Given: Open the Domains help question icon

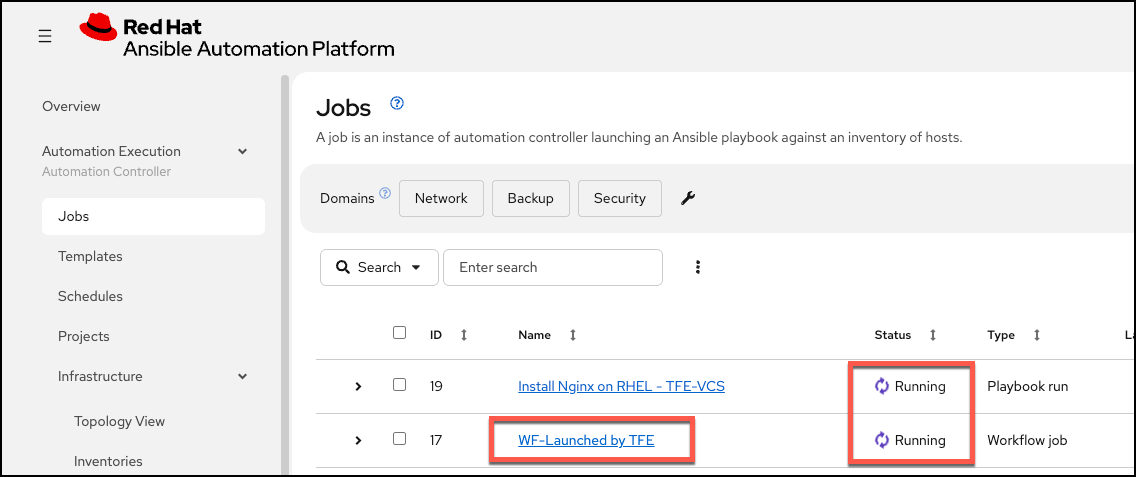Looking at the screenshot, I should [x=385, y=194].
